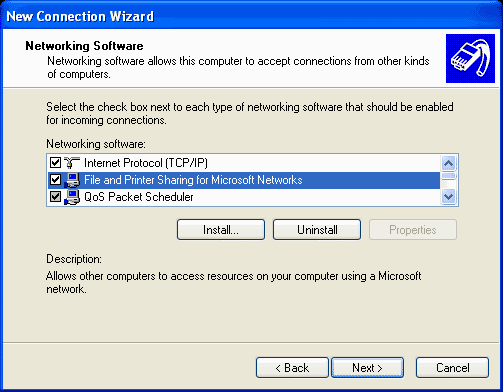The image size is (503, 392).
Task: Click the list's scroll up arrow
Action: pos(449,163)
